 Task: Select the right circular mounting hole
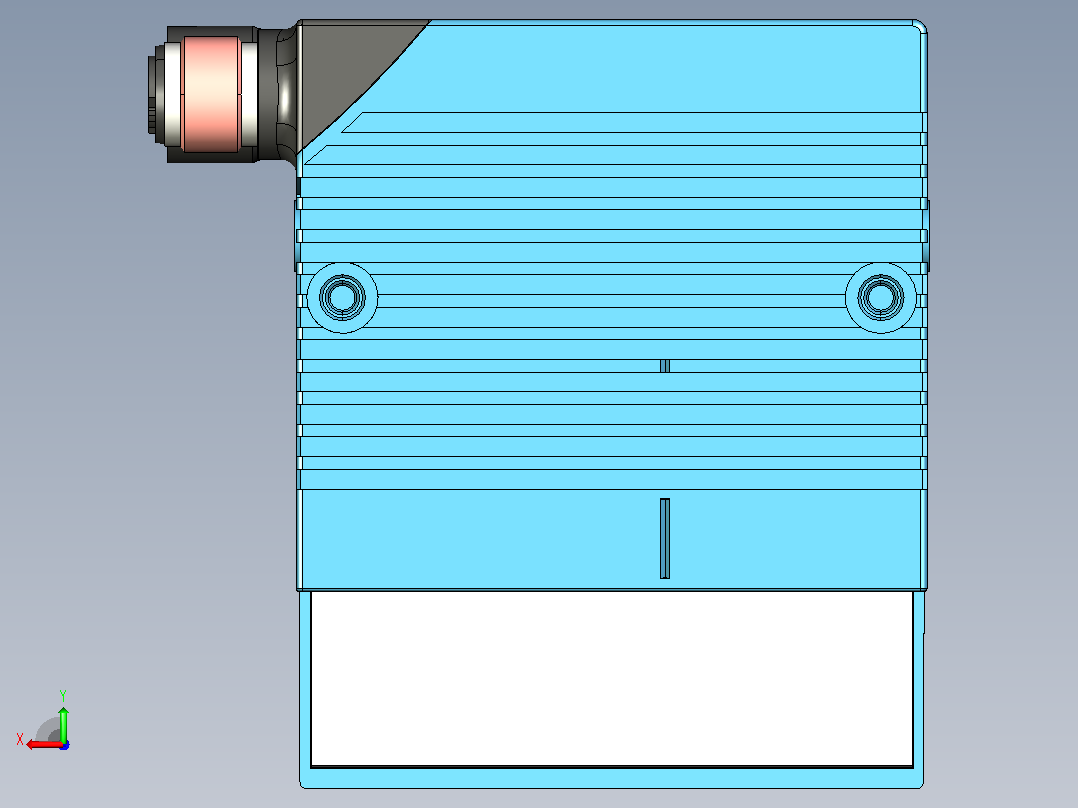click(x=881, y=298)
